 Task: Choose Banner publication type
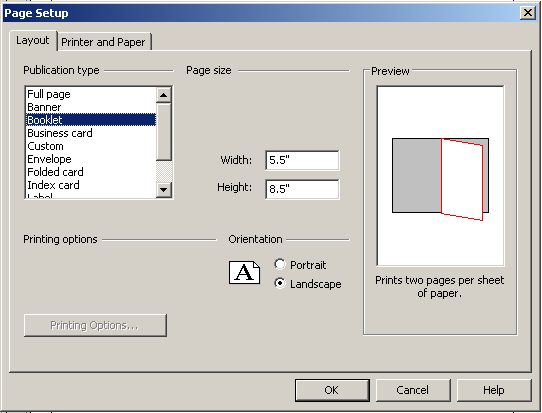[x=91, y=107]
